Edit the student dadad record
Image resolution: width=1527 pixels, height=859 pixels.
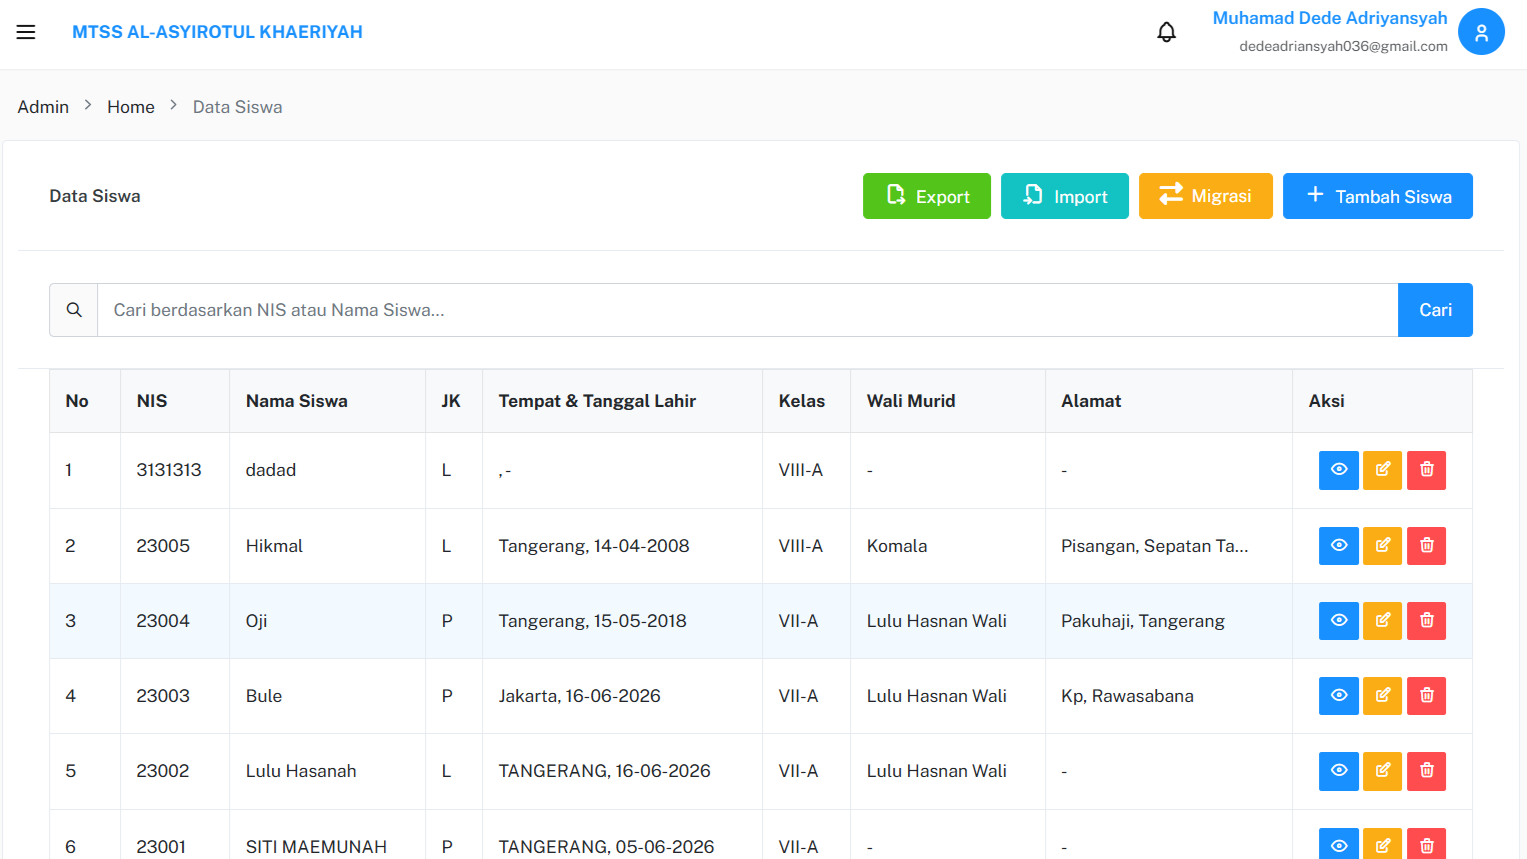1382,470
